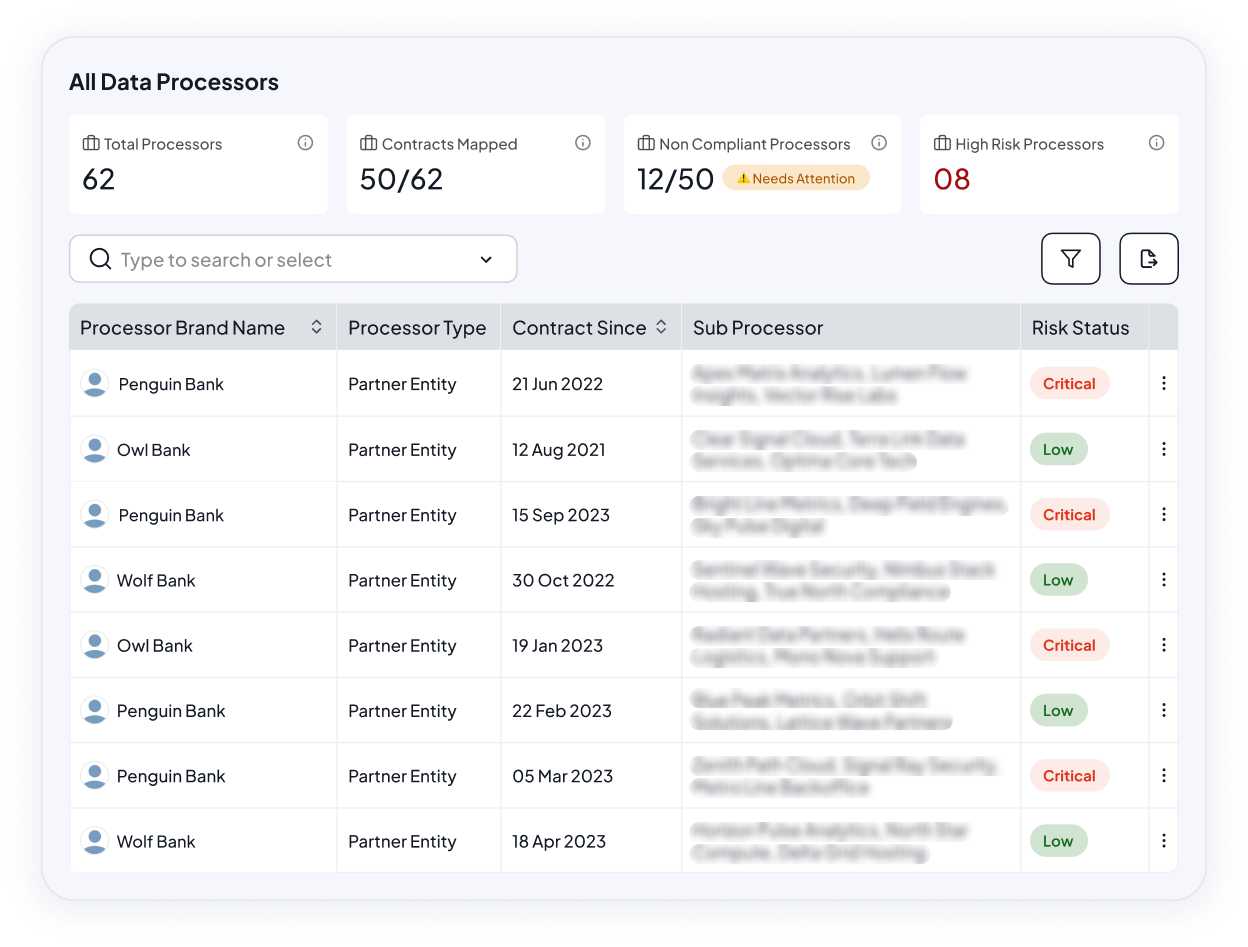Click the Low badge in the 12 Aug 2021 row
The image size is (1248, 947).
[x=1058, y=449]
